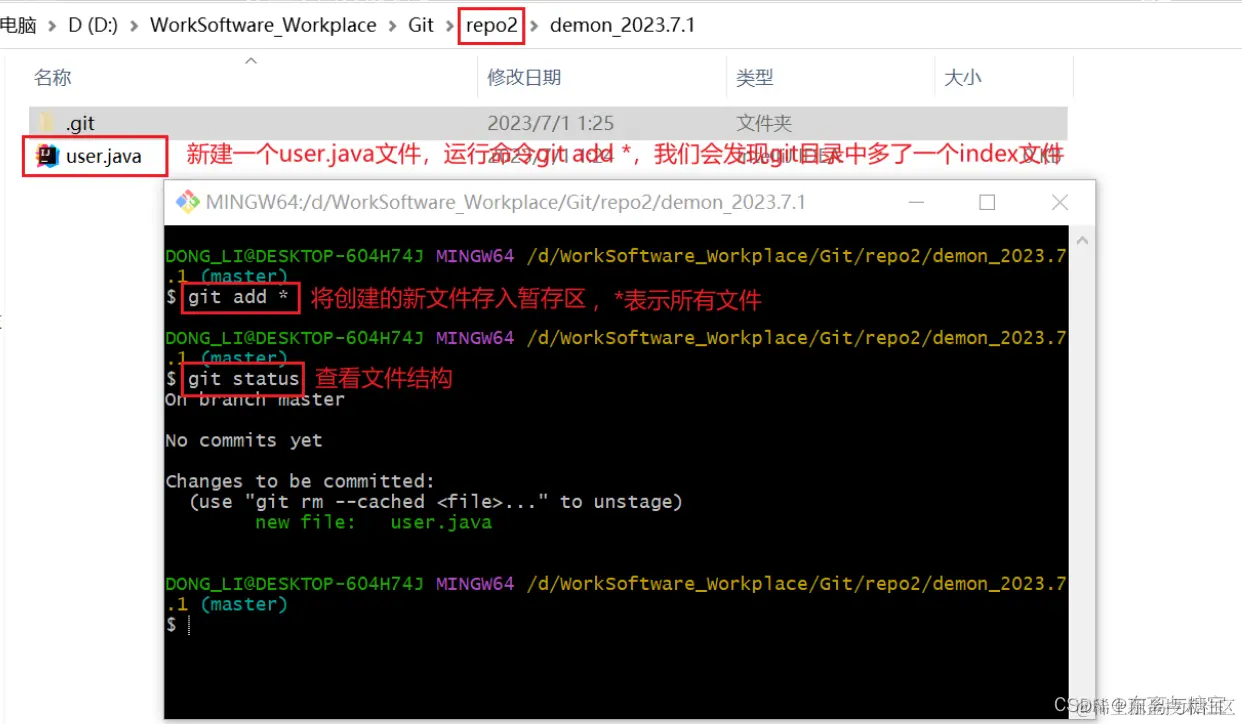This screenshot has width=1242, height=724.
Task: Select the user.java file name
Action: point(104,156)
